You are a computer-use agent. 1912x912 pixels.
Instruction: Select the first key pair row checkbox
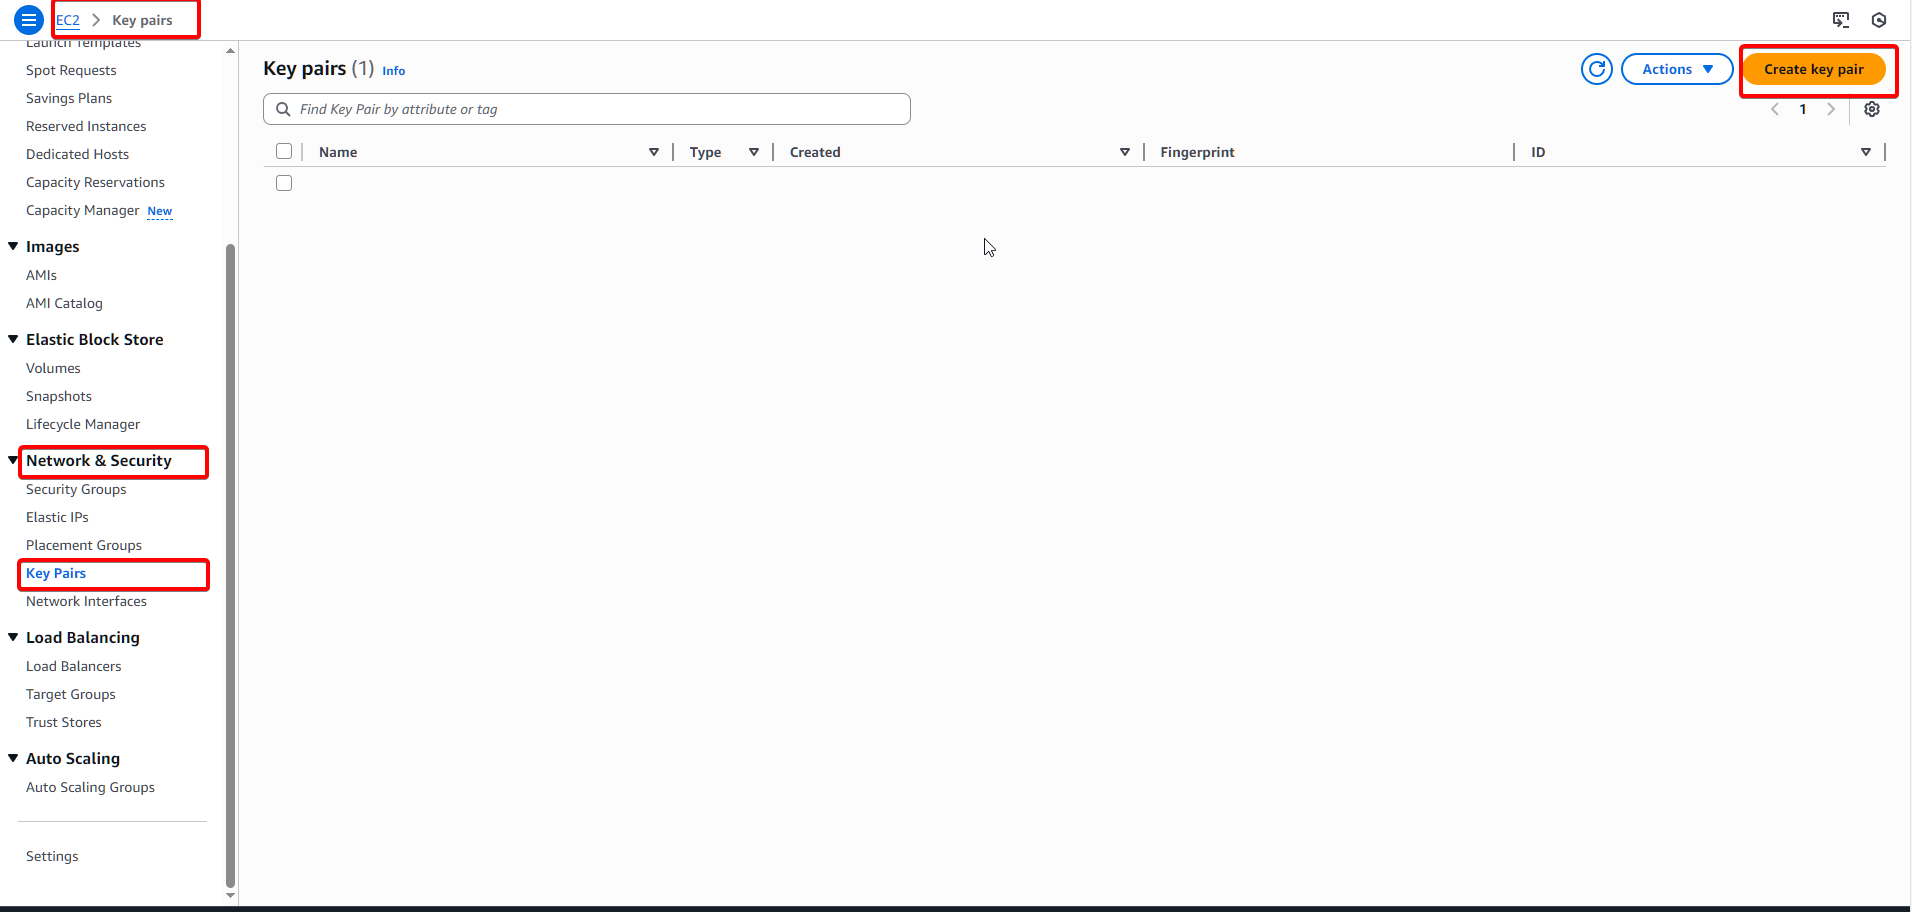pos(284,183)
